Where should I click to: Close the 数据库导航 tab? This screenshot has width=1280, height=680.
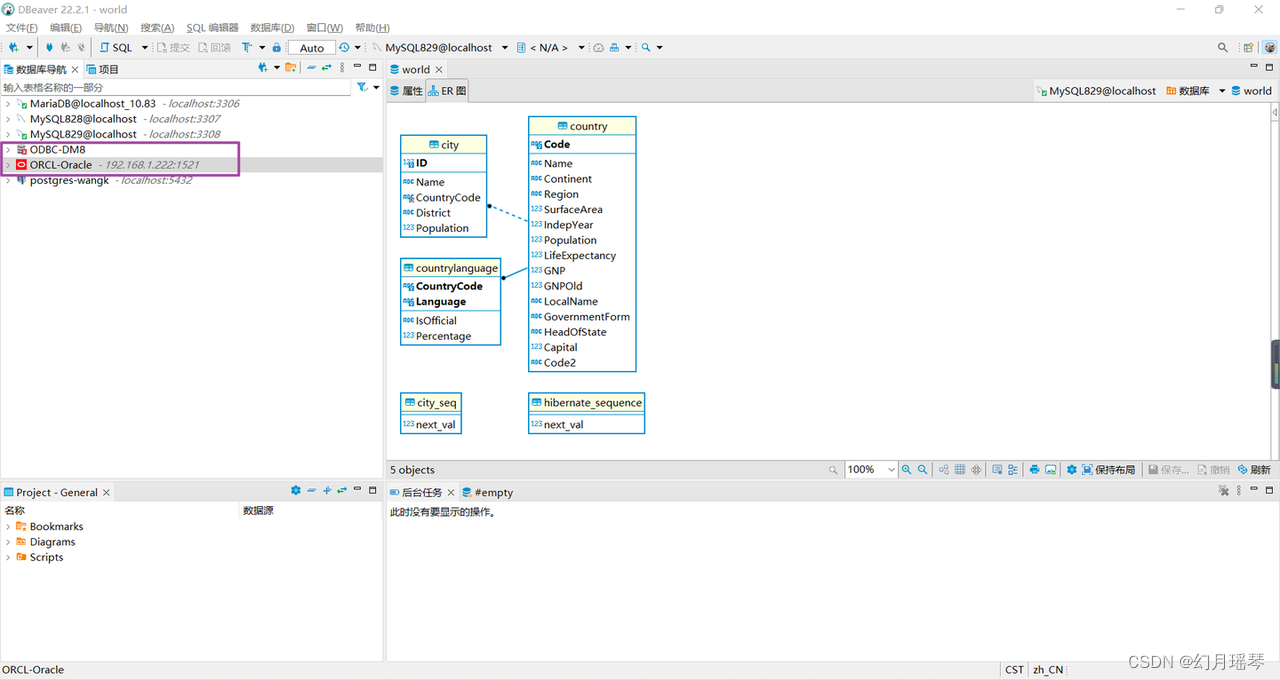click(75, 69)
